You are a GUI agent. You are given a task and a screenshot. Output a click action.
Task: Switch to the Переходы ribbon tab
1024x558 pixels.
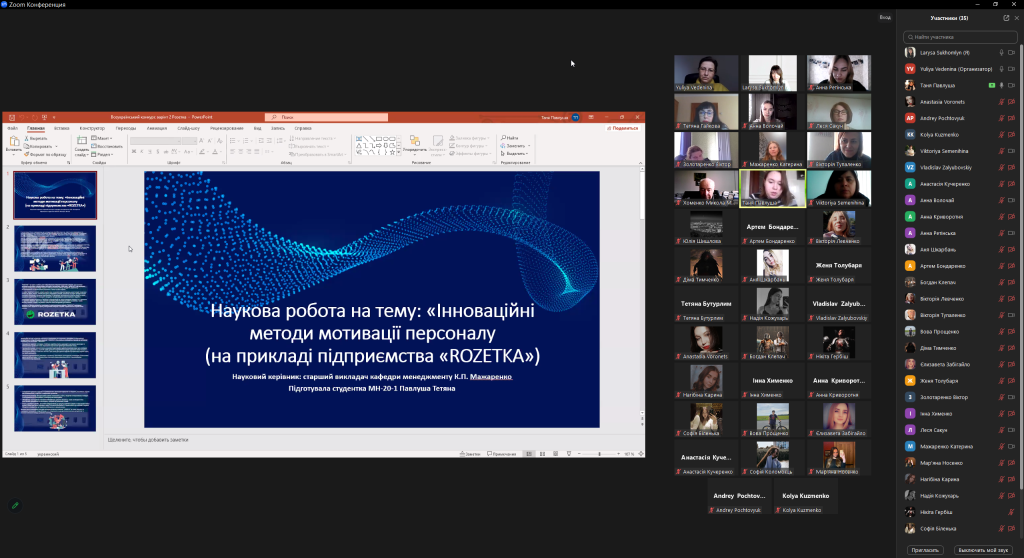point(126,128)
